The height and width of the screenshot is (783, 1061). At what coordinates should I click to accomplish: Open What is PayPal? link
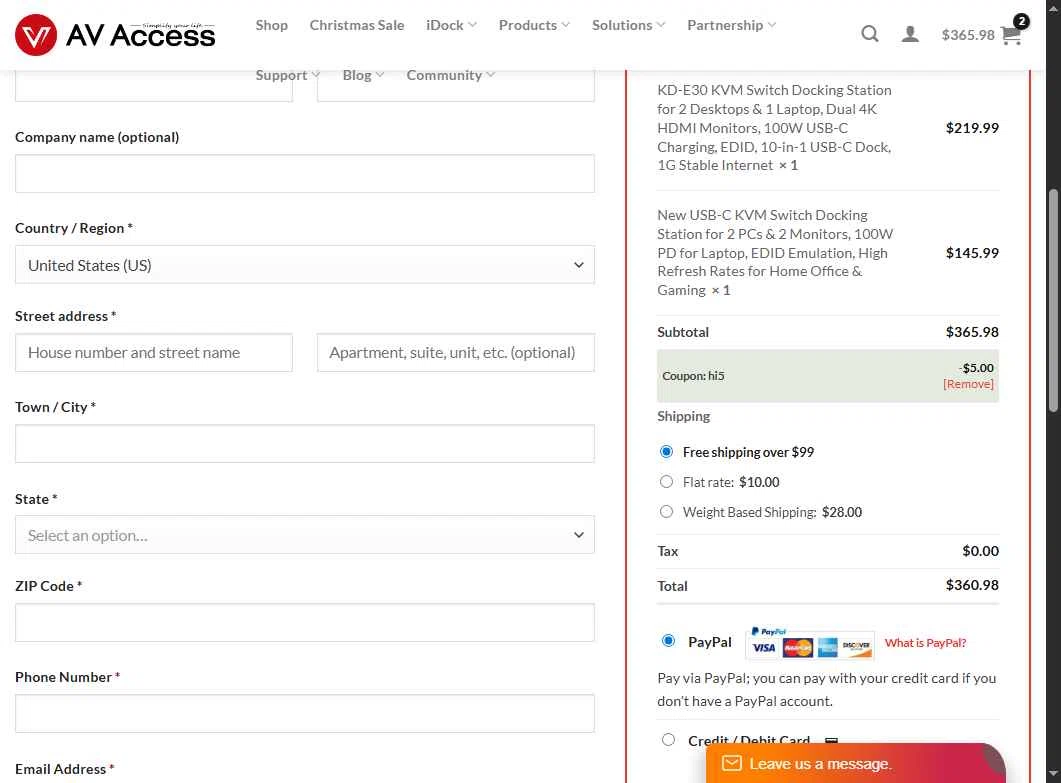(x=925, y=643)
